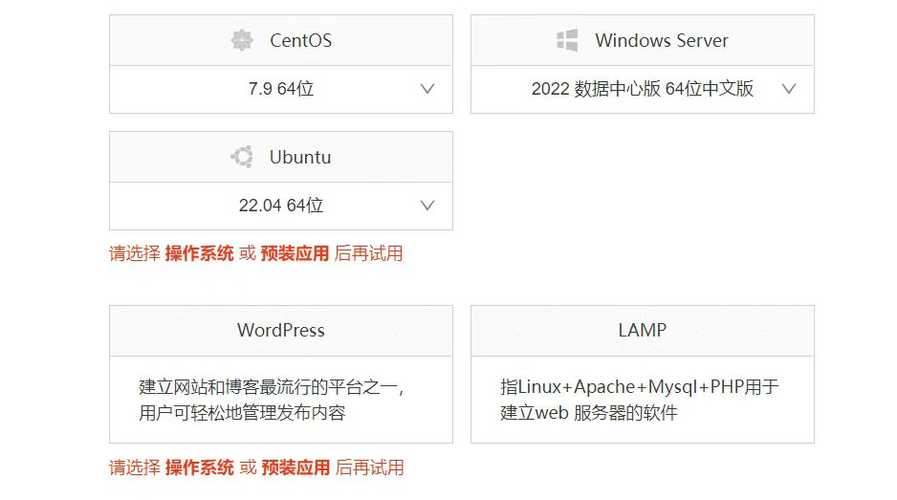Click 操作系统 in the upper warning message
The width and height of the screenshot is (897, 500).
(x=199, y=254)
